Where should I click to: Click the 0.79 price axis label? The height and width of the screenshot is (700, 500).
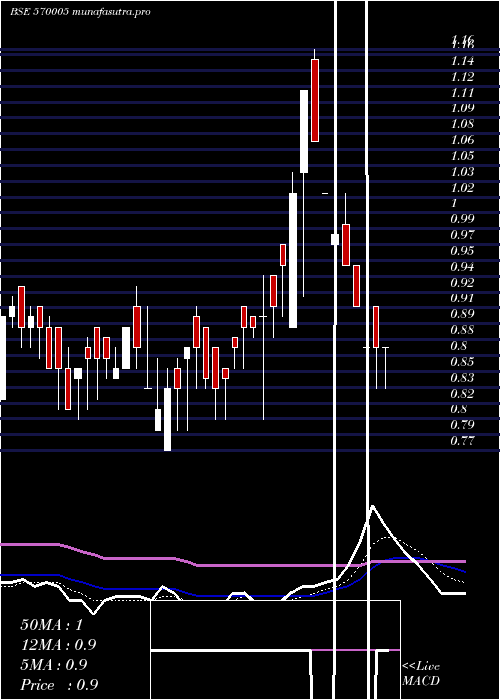tap(462, 425)
